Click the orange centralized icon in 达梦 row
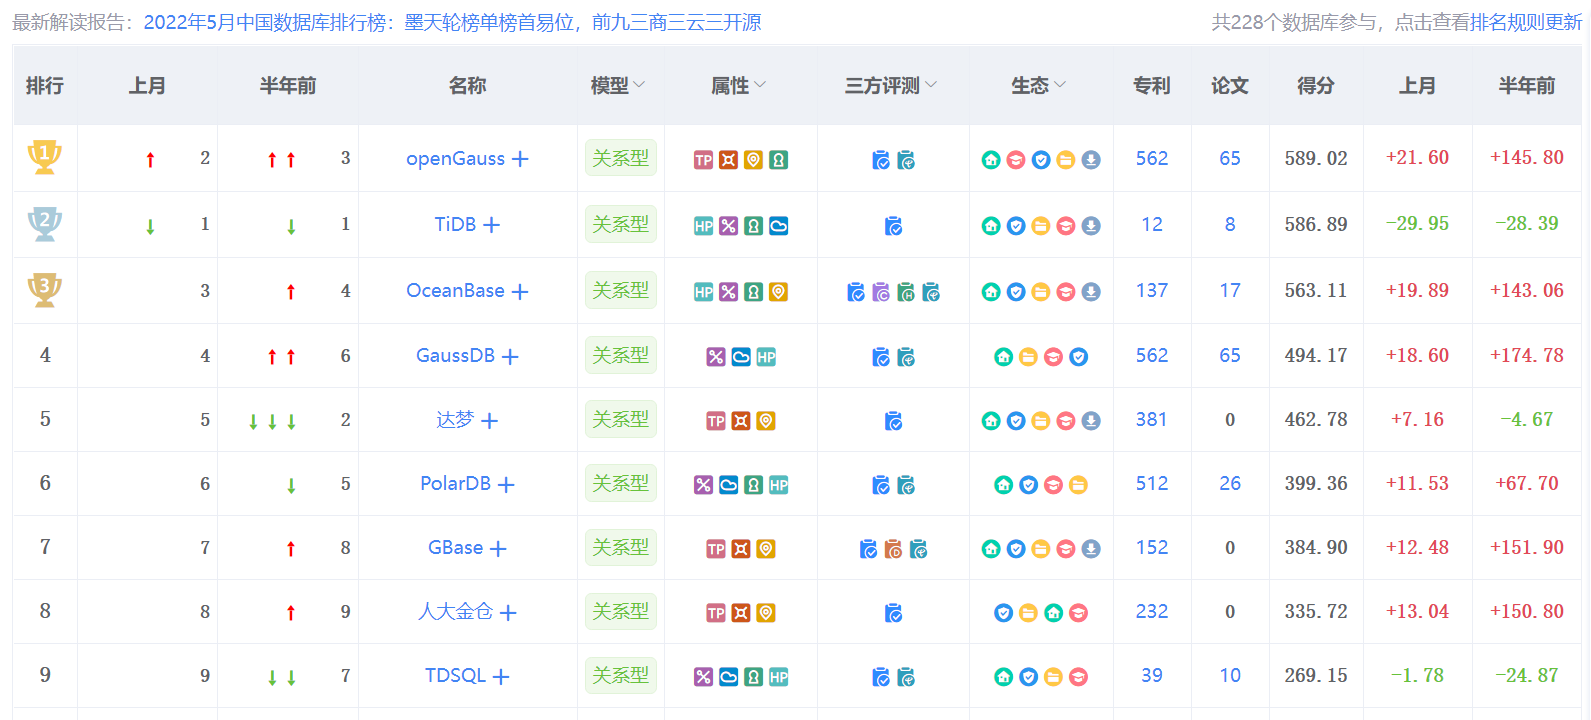The height and width of the screenshot is (720, 1591). [x=741, y=421]
